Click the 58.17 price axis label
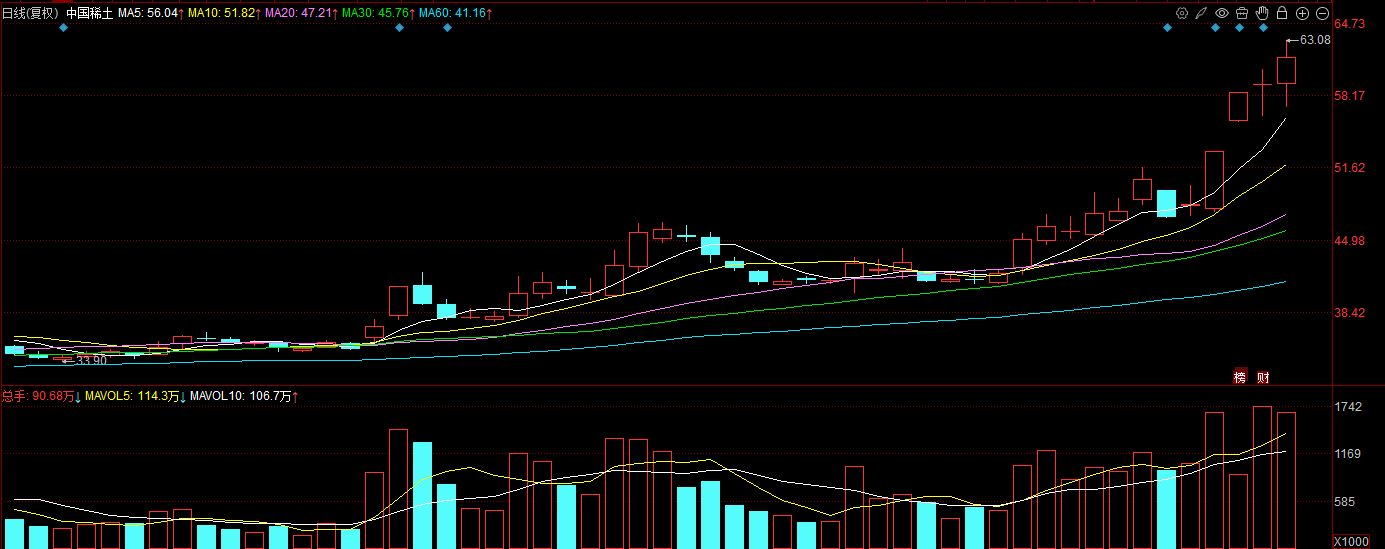Screen dimensions: 1385x549 [x=1351, y=96]
